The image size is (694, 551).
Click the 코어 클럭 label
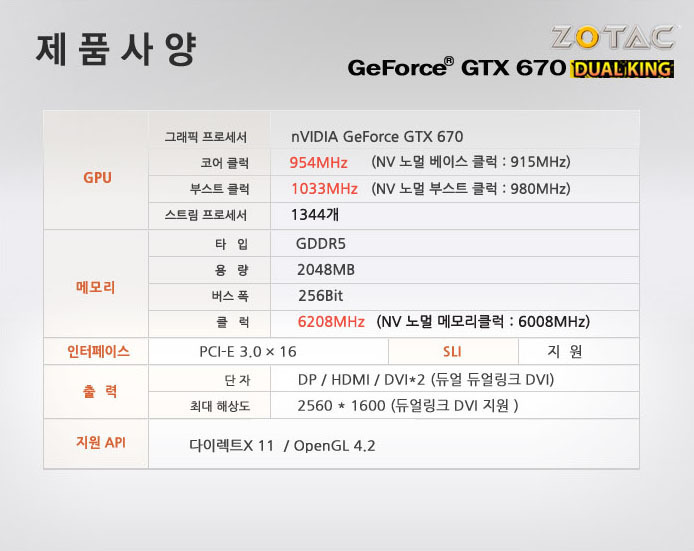[224, 163]
